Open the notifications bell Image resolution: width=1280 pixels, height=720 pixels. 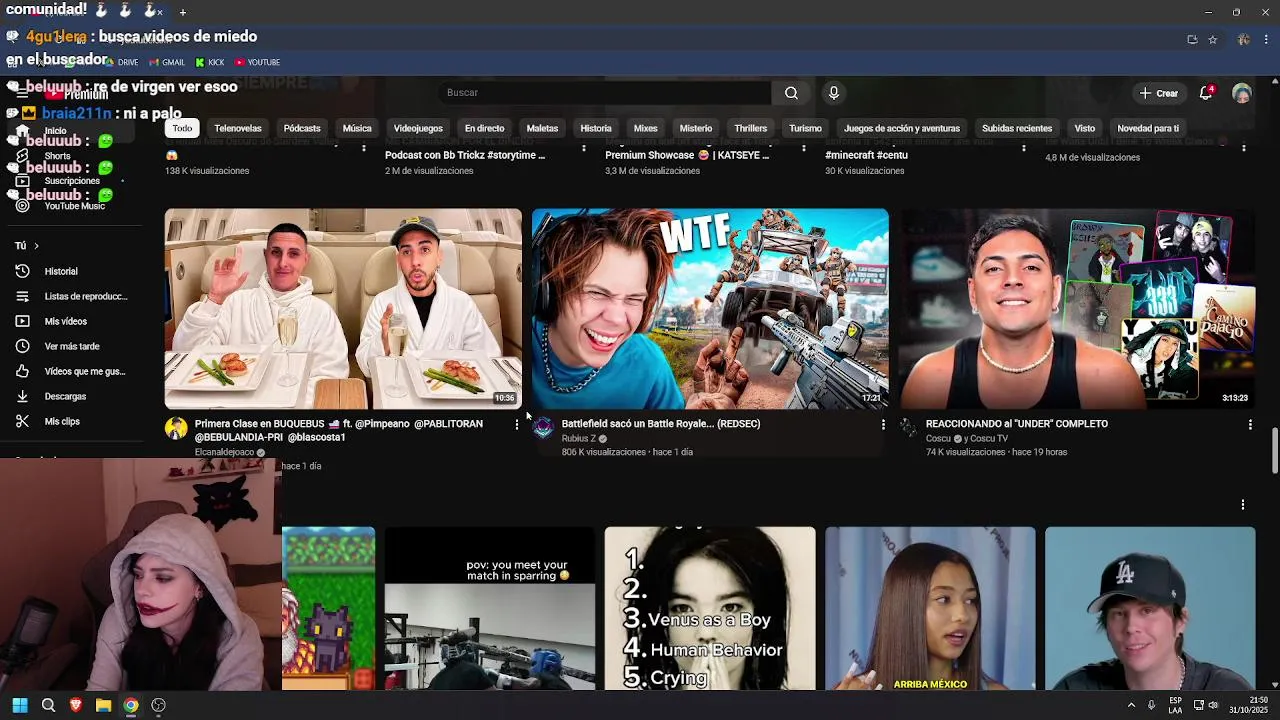(1207, 93)
